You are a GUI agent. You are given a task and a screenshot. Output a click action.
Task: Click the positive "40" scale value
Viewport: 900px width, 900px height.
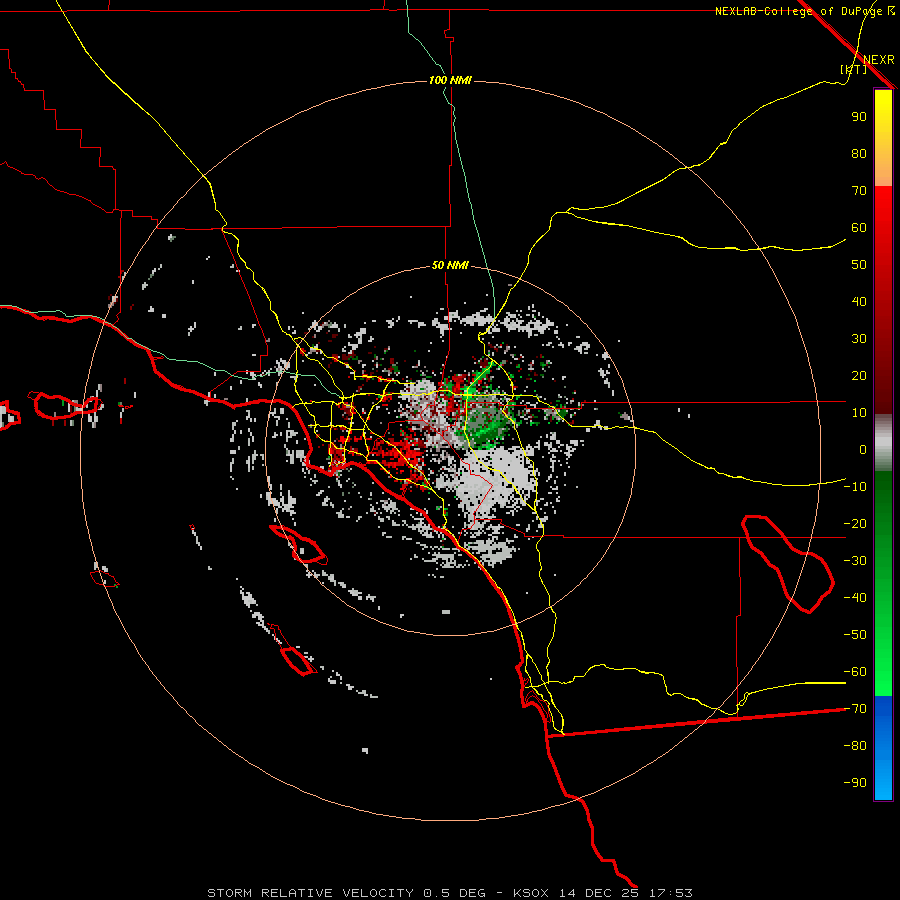(x=859, y=301)
